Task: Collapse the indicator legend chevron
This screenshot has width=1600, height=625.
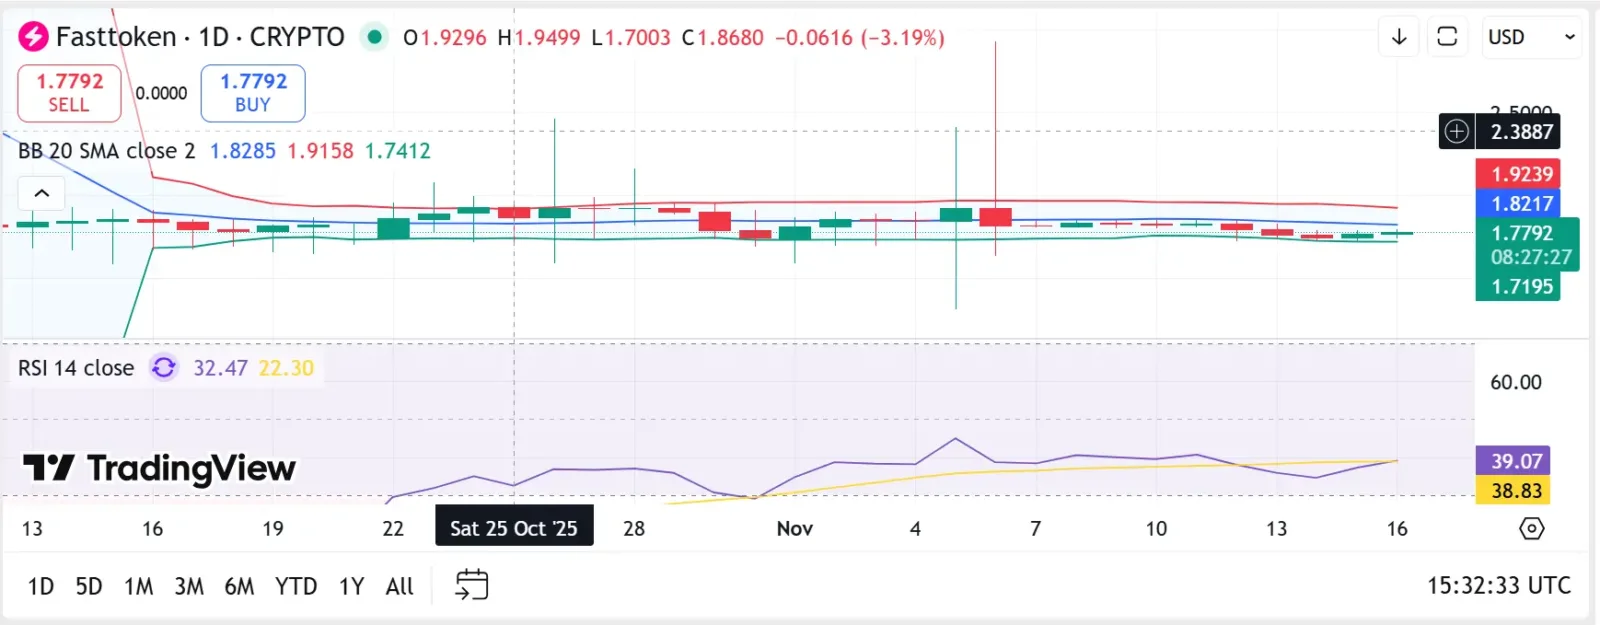Action: click(x=42, y=193)
